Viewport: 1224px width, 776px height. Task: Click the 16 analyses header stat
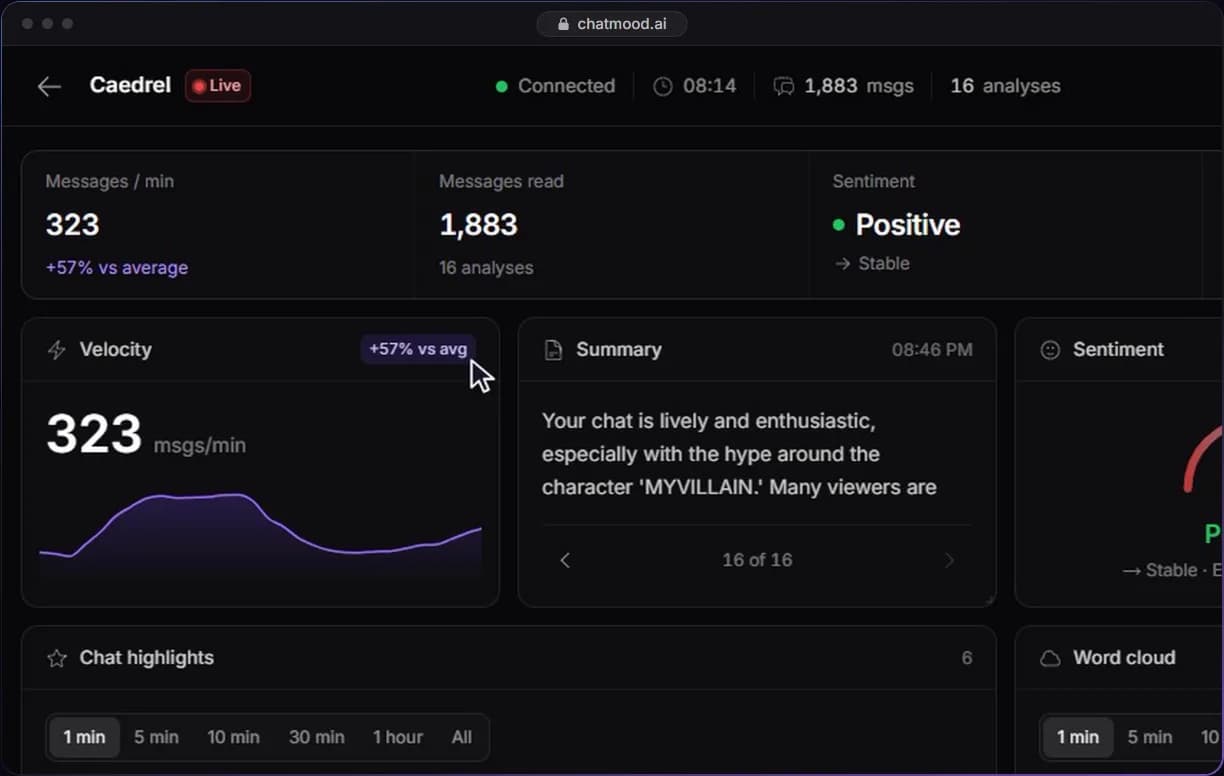[x=1005, y=86]
